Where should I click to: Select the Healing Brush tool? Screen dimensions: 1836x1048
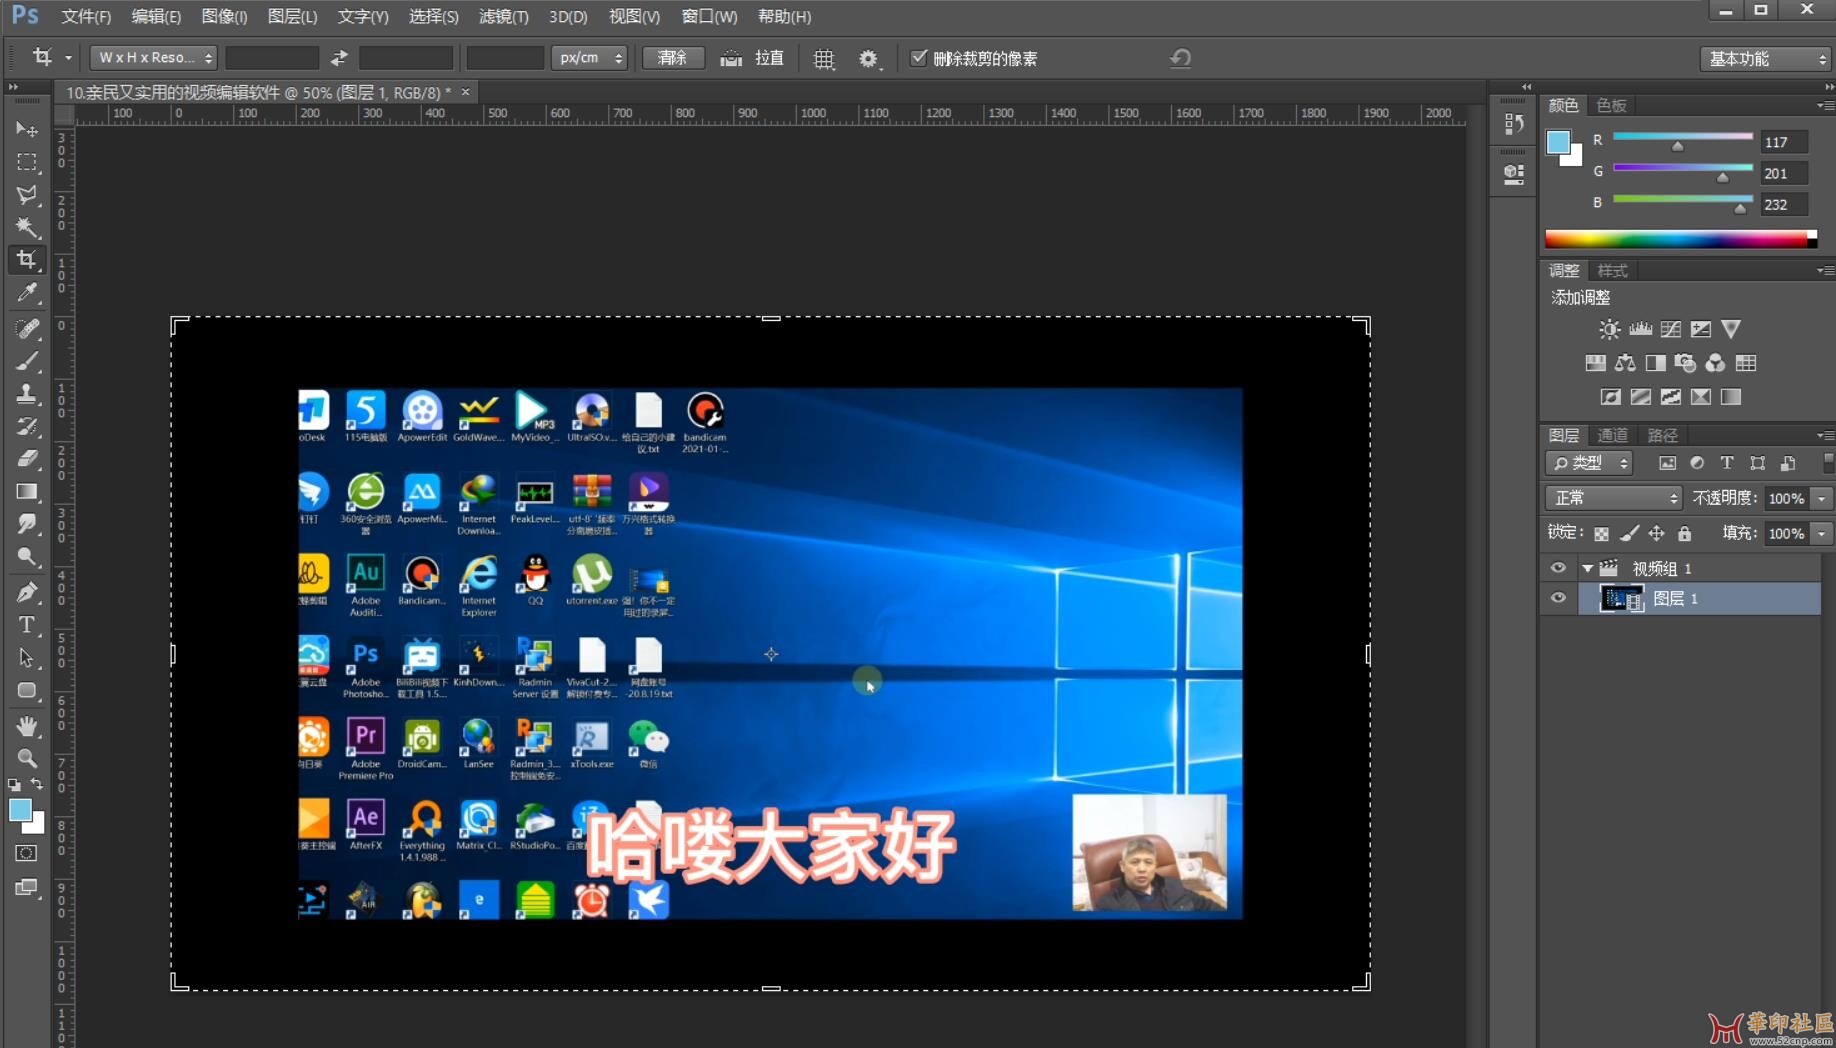(27, 328)
